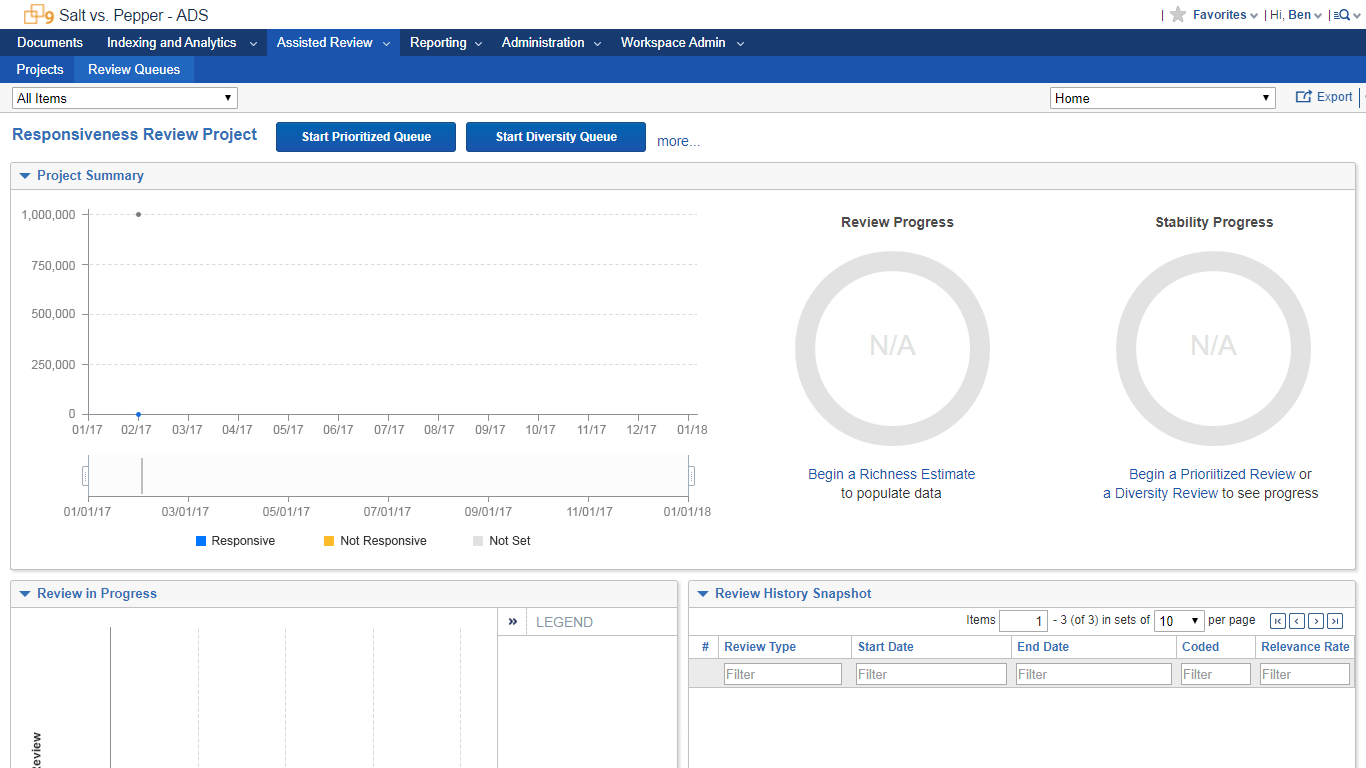Click right handle of chart range slider

pos(691,476)
